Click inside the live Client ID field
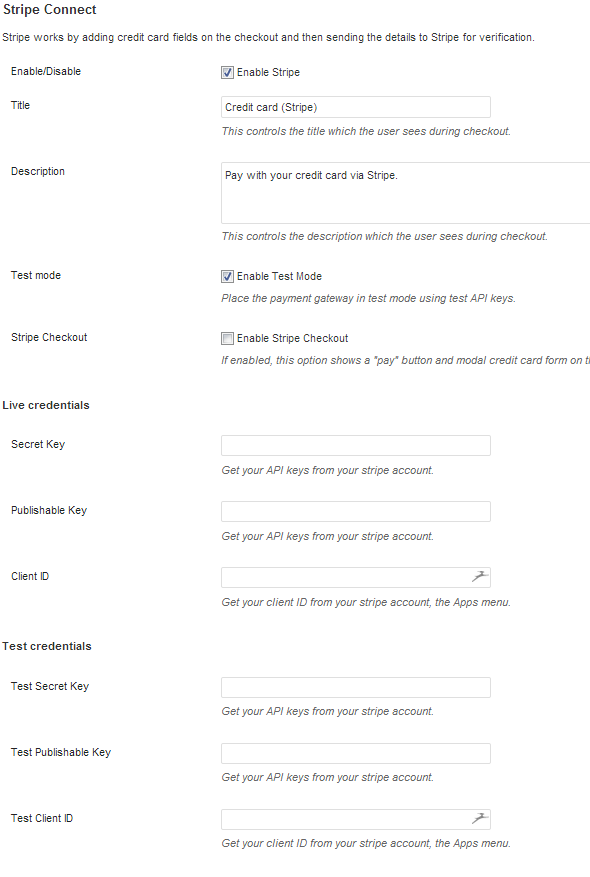 pos(347,577)
